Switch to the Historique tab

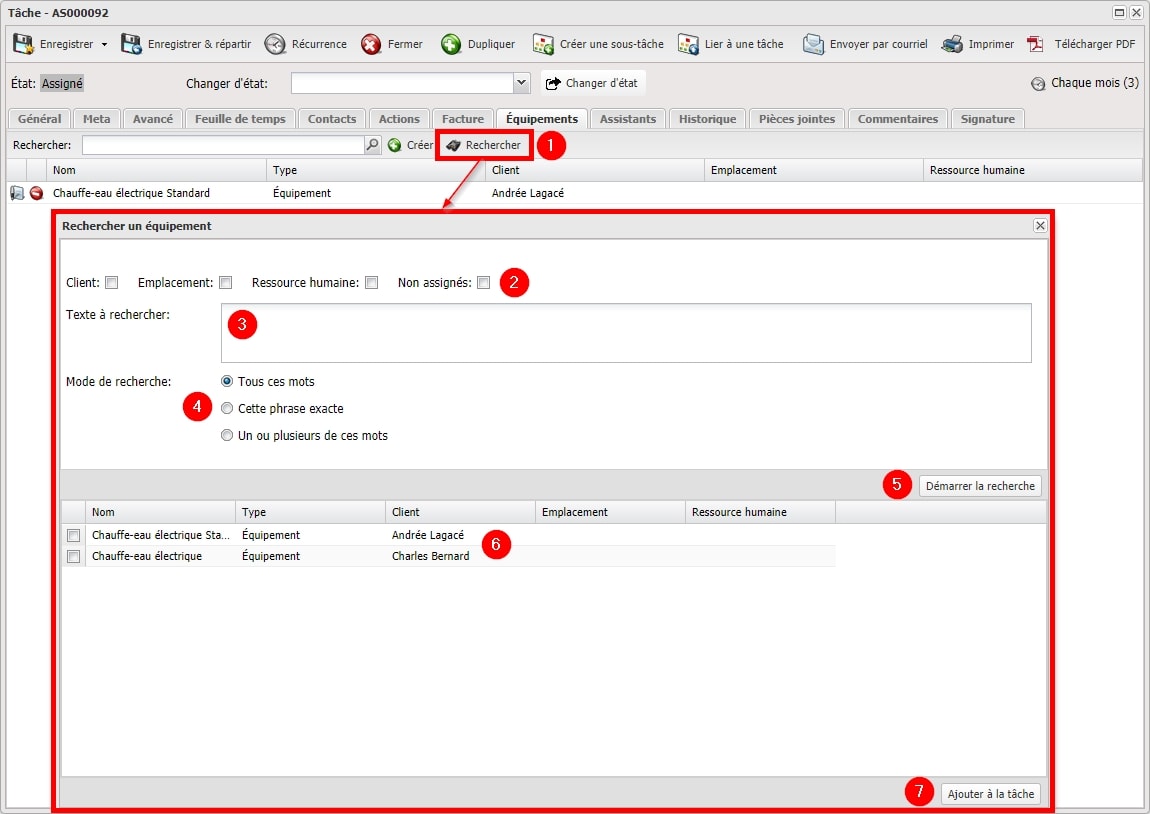pyautogui.click(x=707, y=119)
